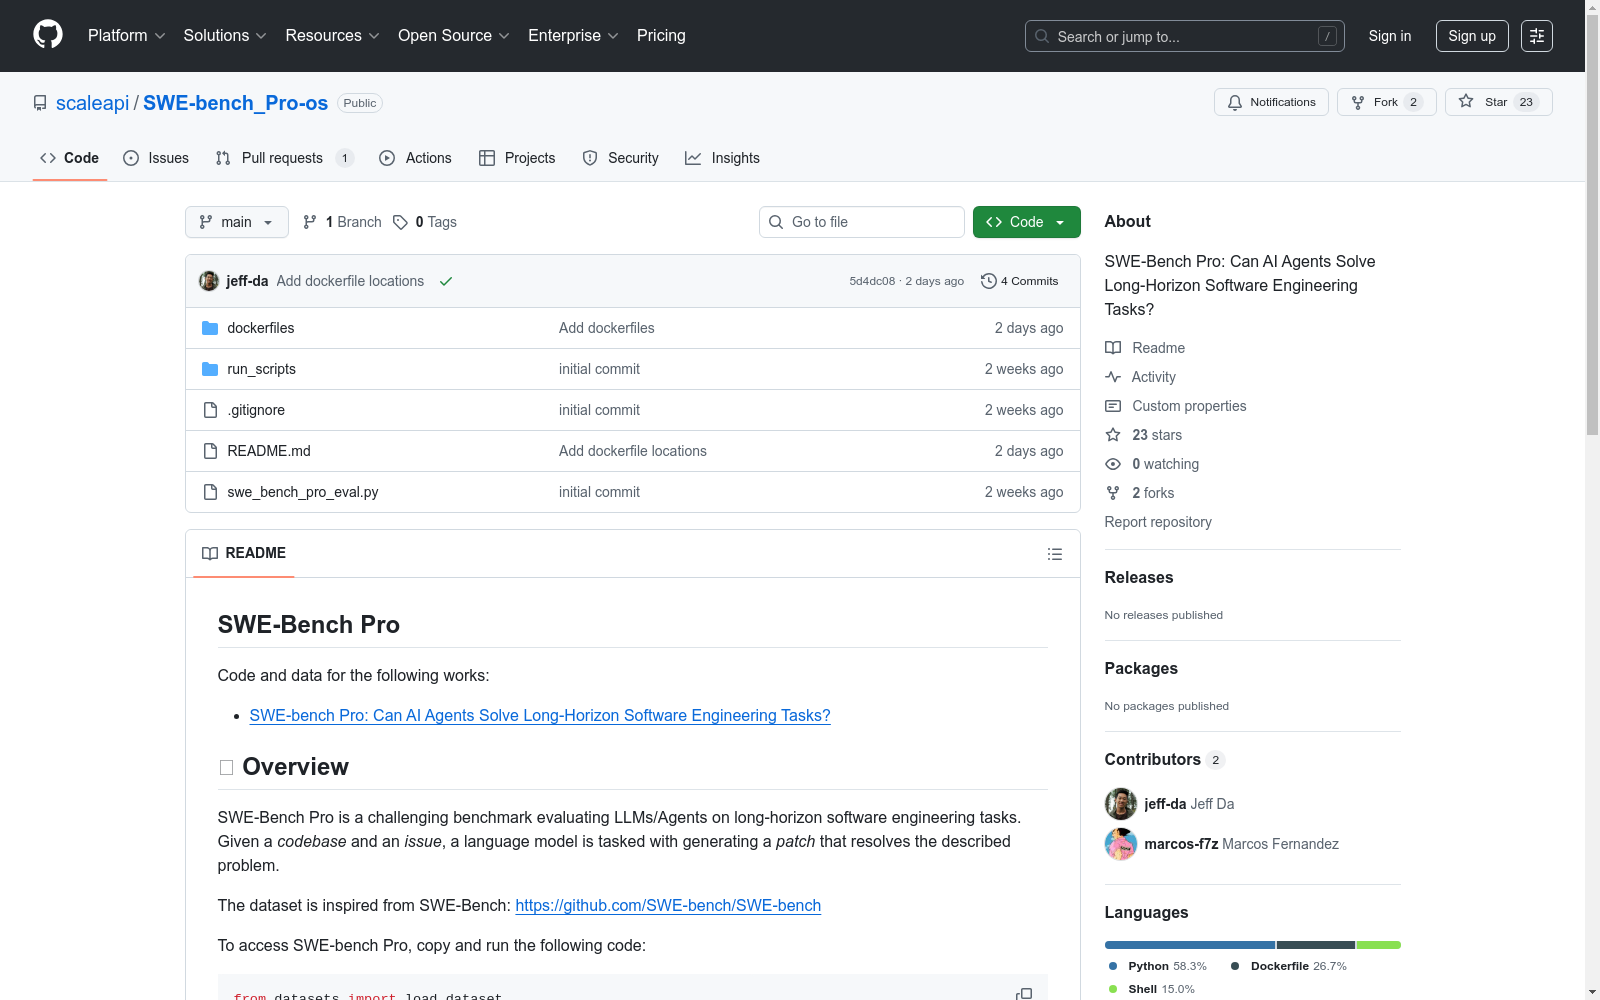Click the .gitignore file icon
The image size is (1600, 1000).
point(210,410)
